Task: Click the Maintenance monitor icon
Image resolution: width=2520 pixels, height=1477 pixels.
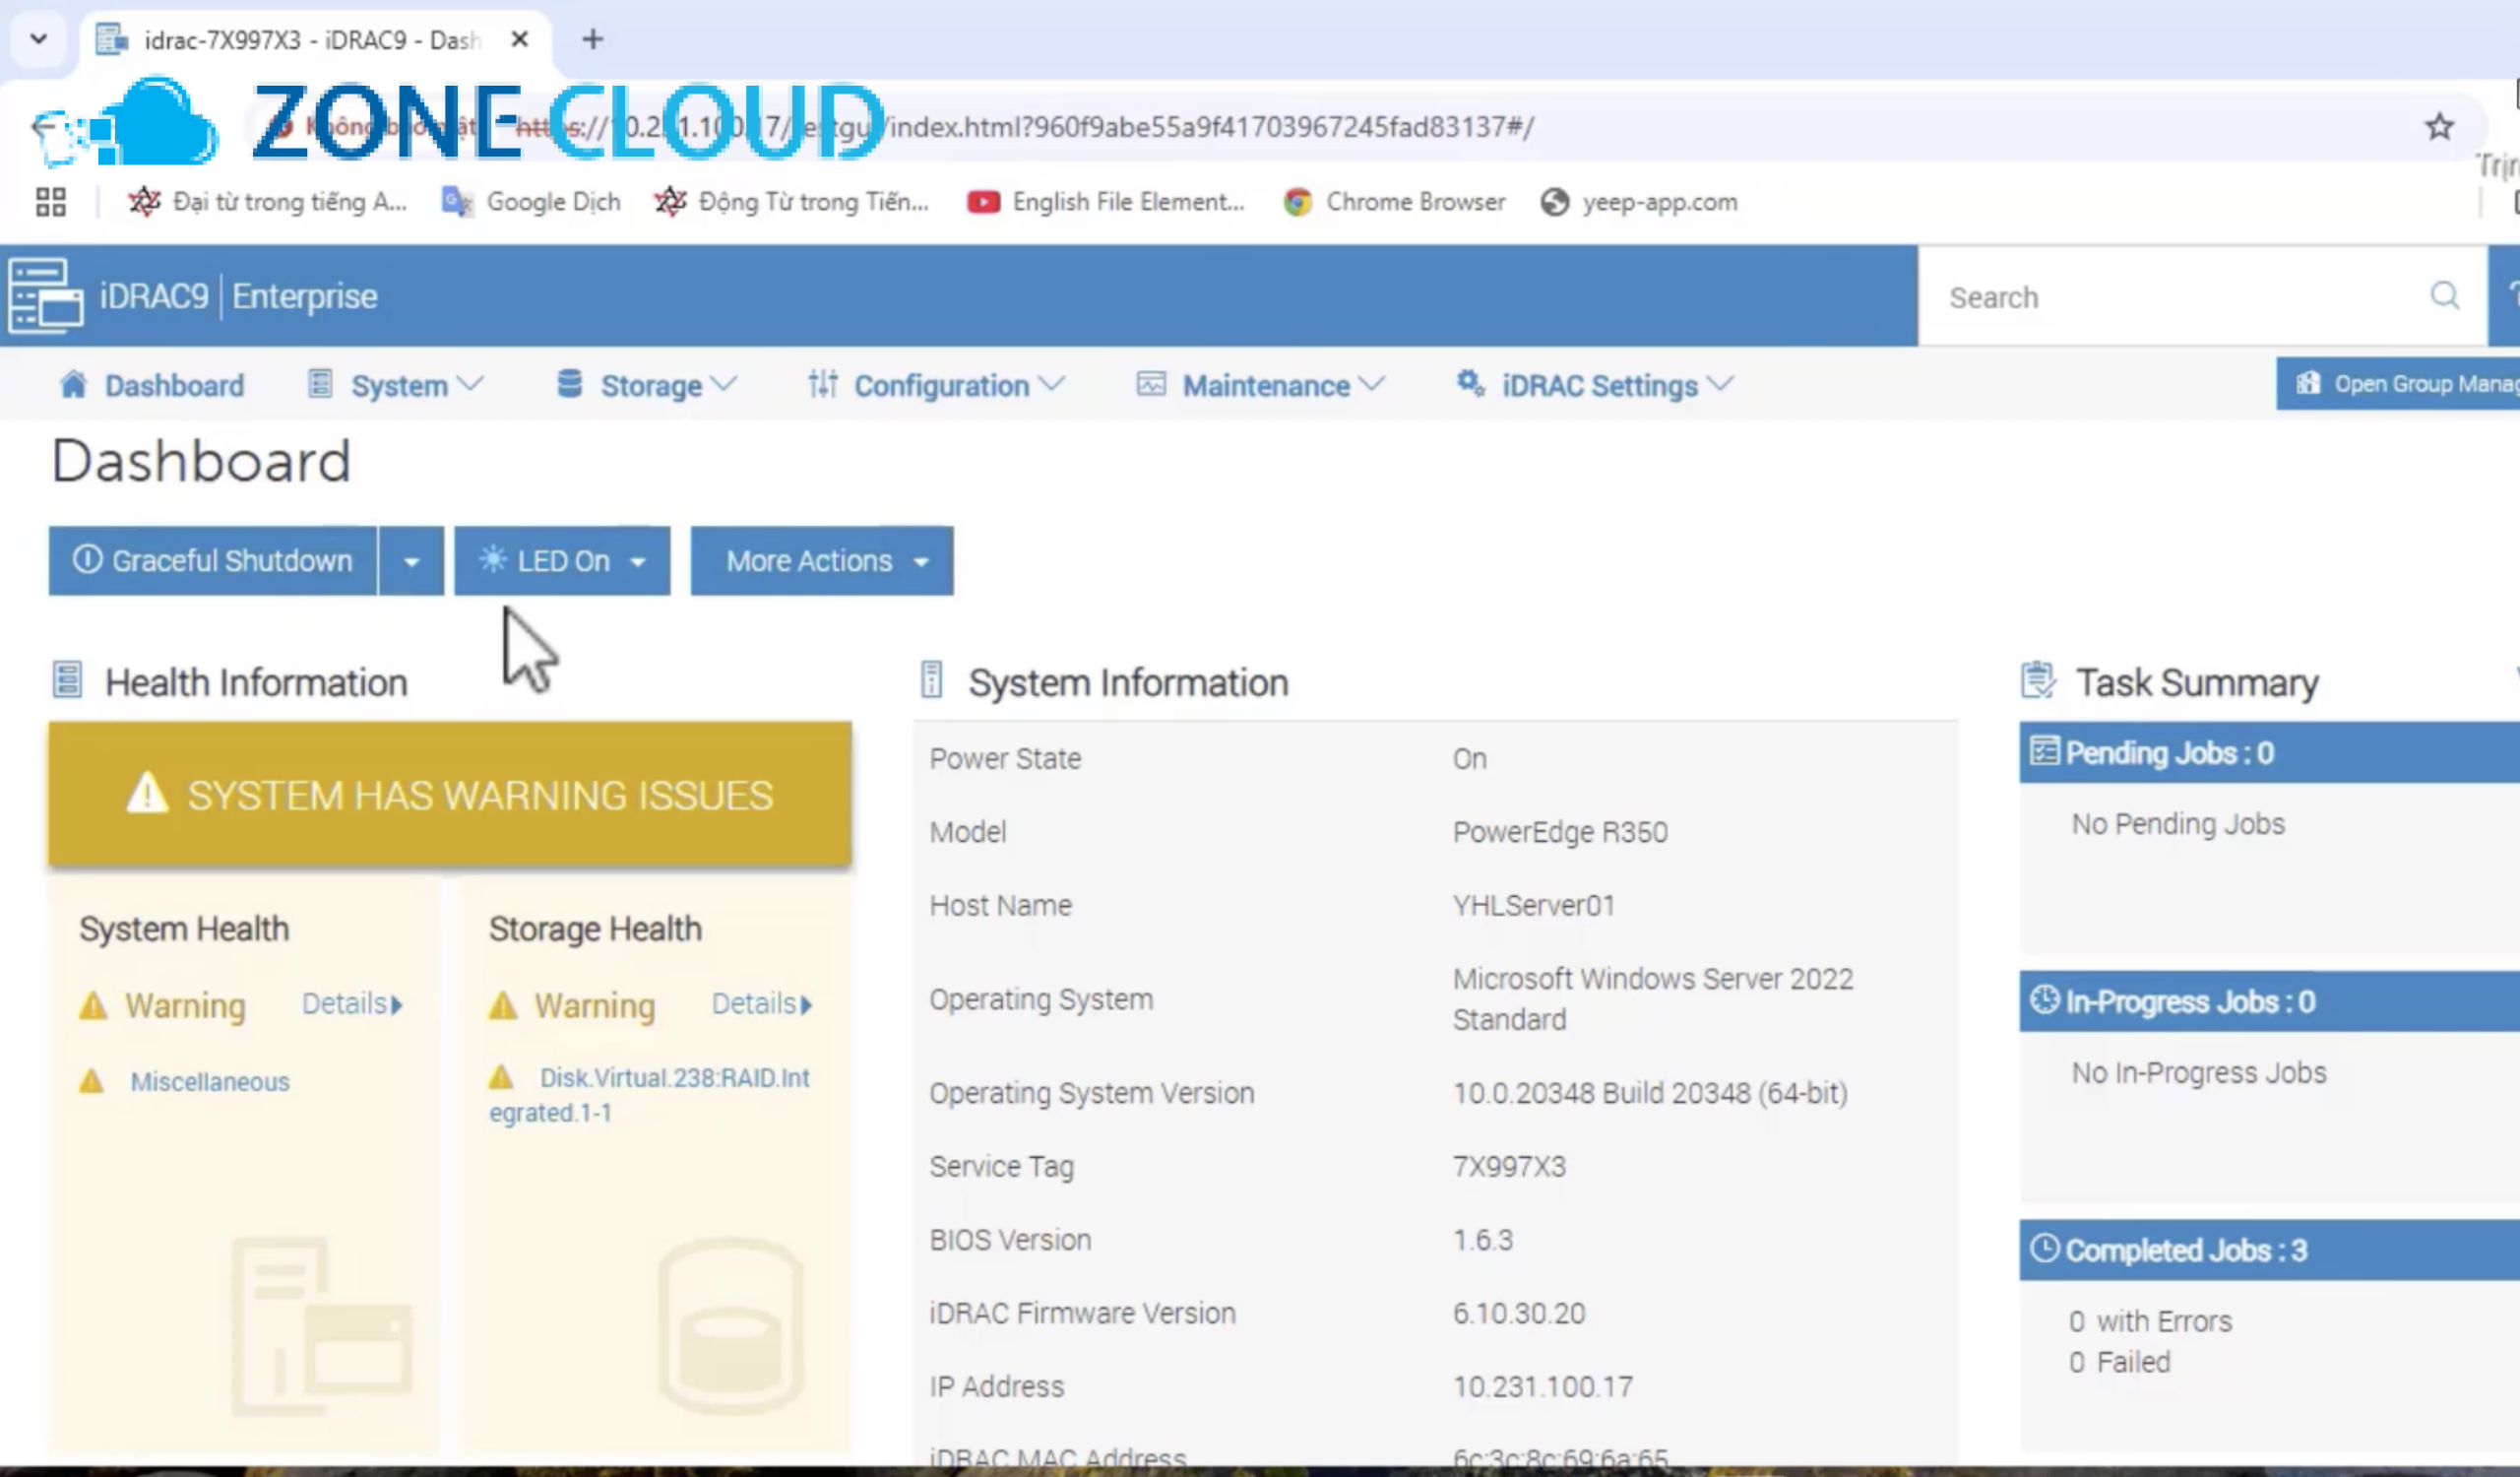Action: pyautogui.click(x=1151, y=384)
